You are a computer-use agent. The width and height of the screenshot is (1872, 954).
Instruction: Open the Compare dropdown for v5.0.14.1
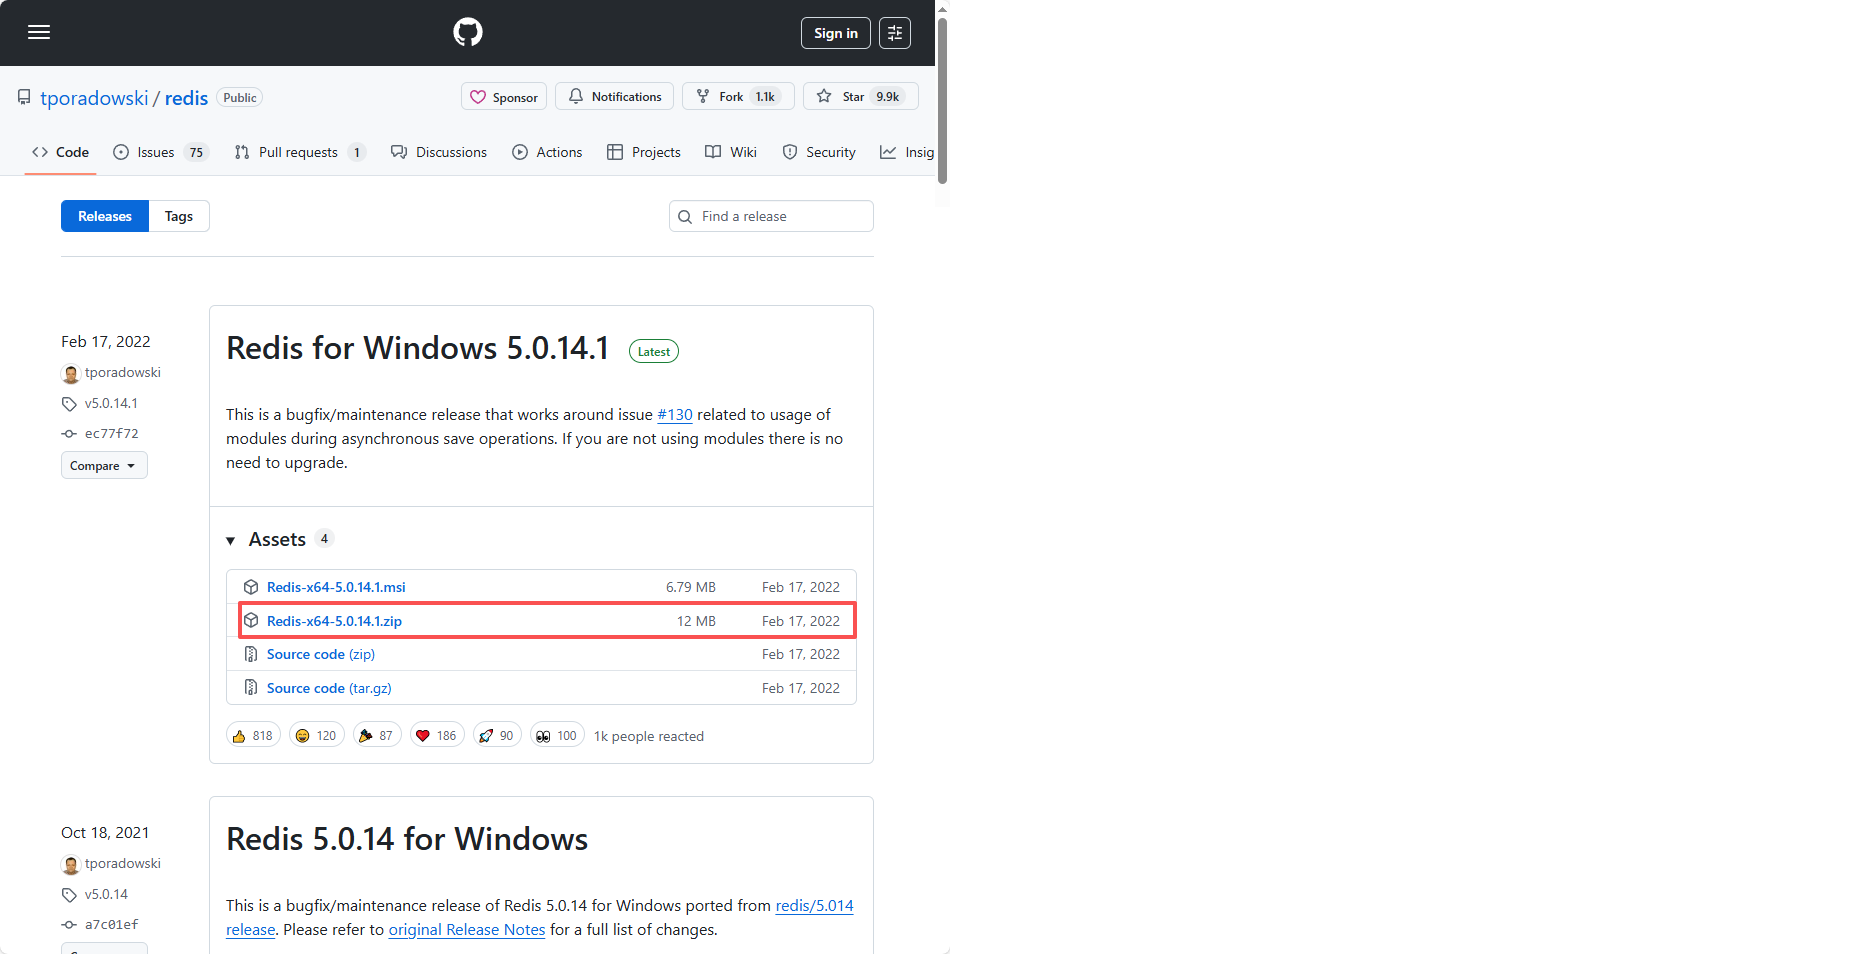pyautogui.click(x=104, y=466)
